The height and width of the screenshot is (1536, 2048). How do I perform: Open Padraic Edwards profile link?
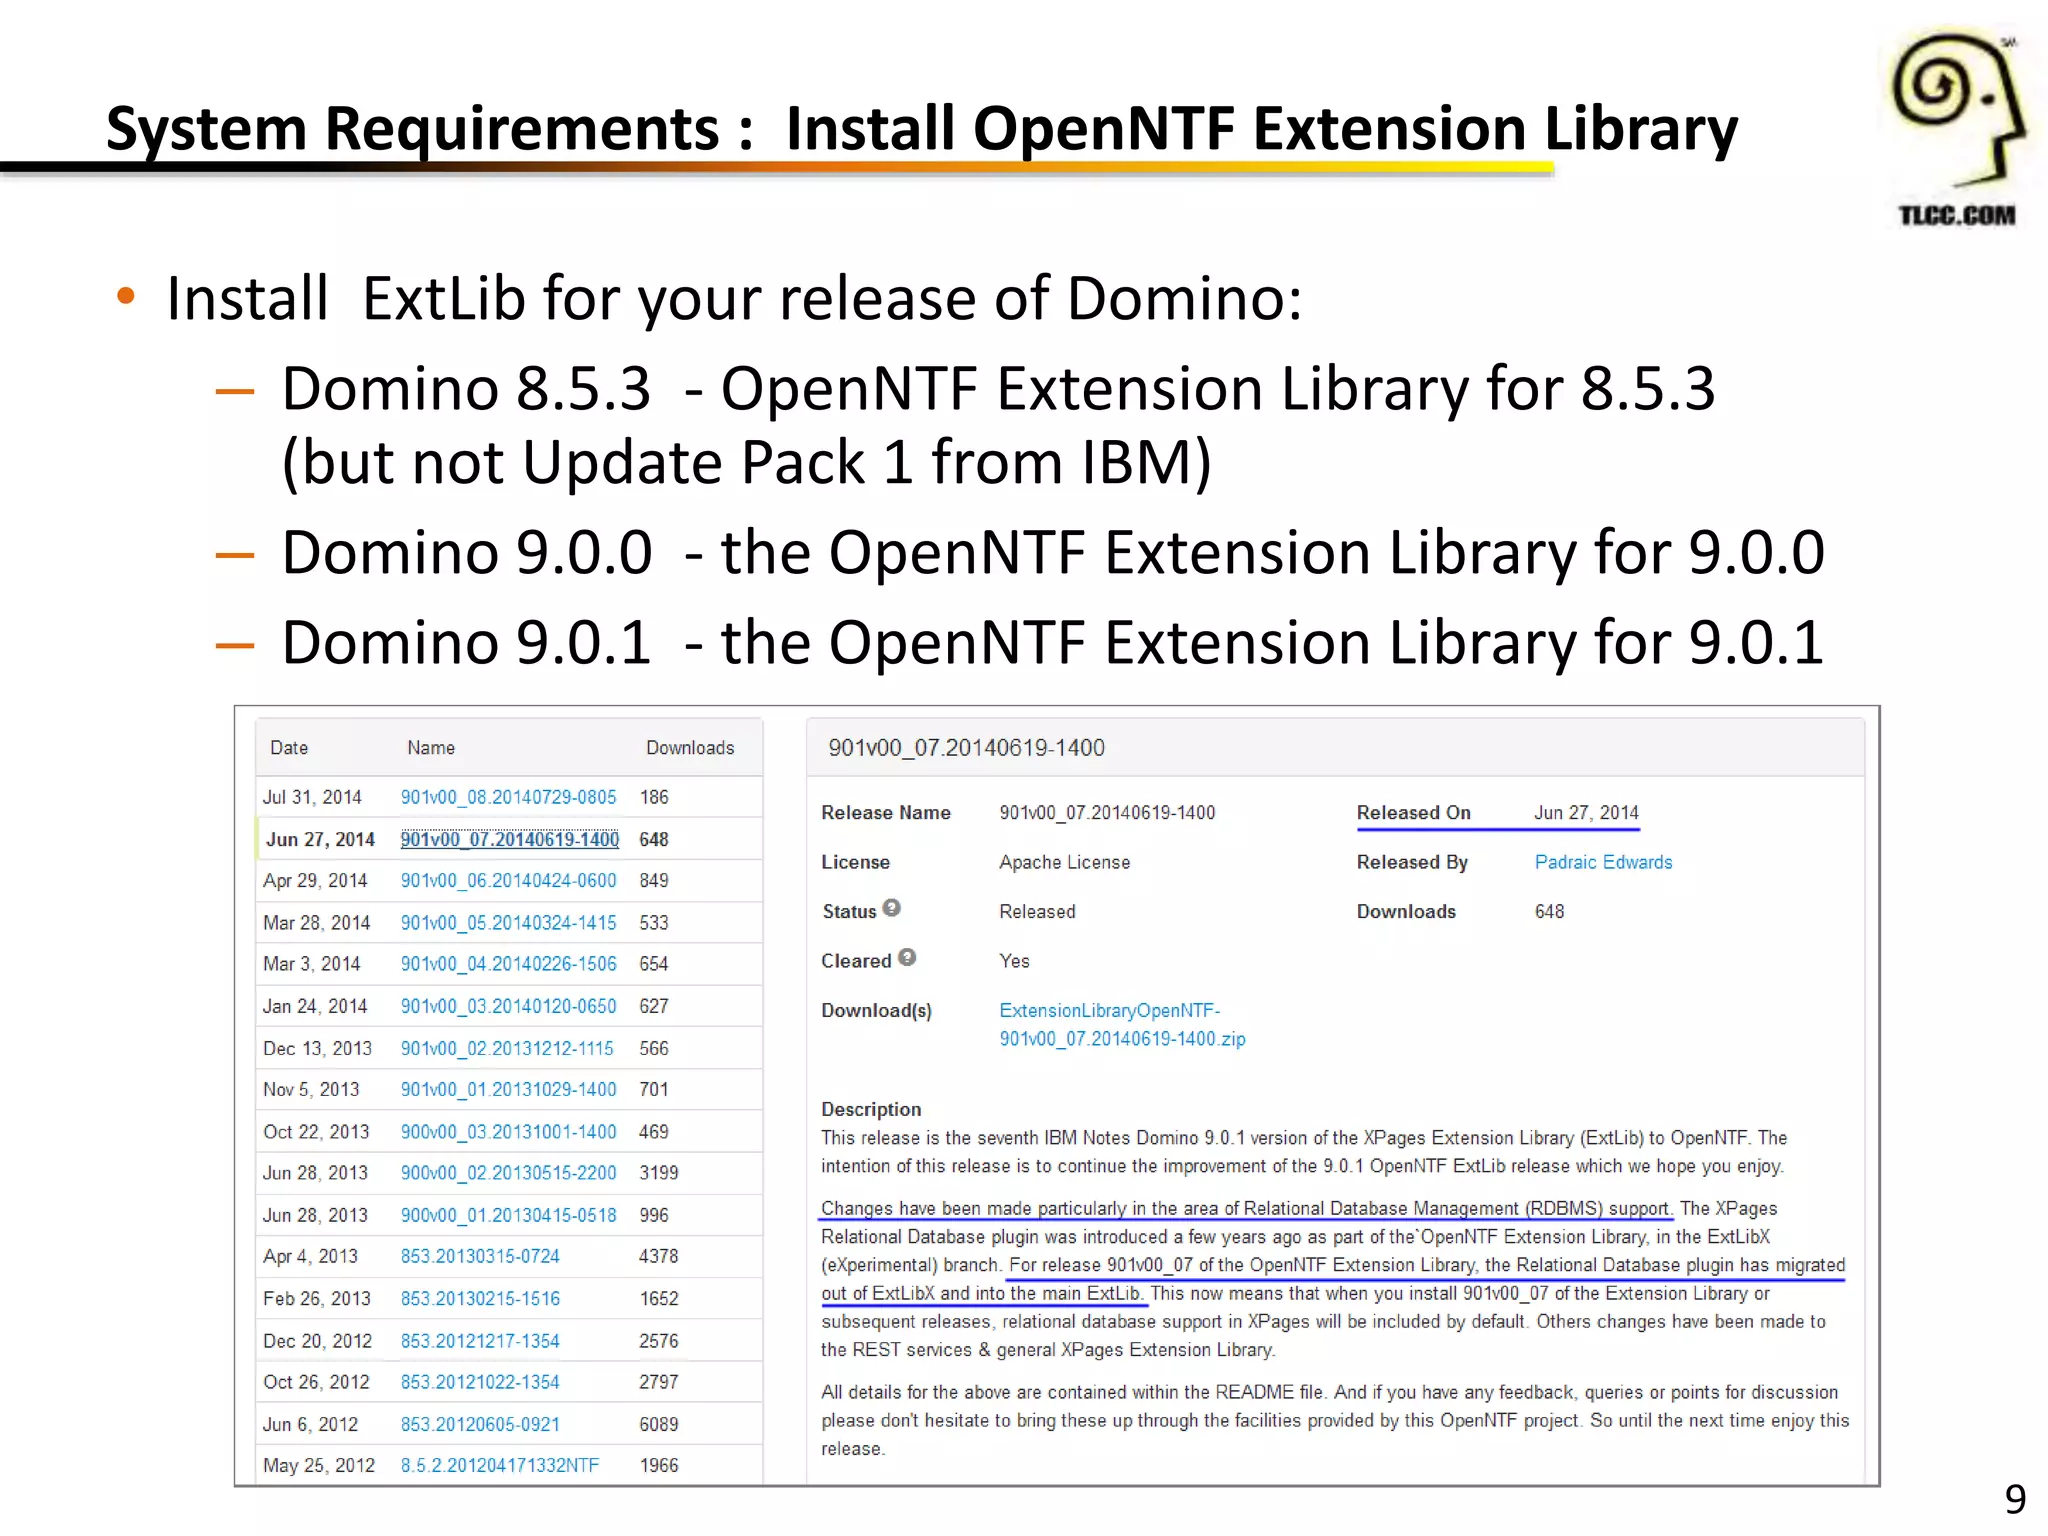pos(1603,862)
